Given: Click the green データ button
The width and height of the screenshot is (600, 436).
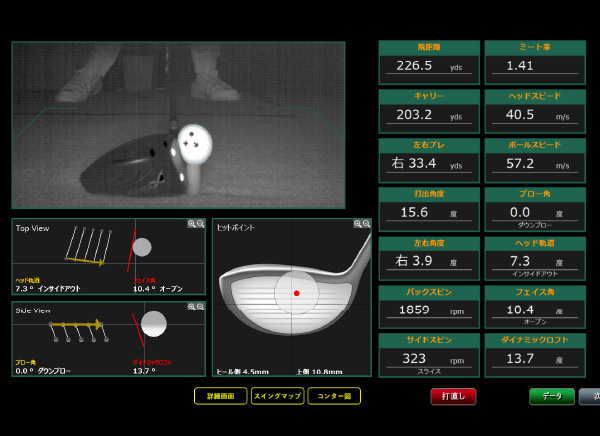Looking at the screenshot, I should (552, 396).
